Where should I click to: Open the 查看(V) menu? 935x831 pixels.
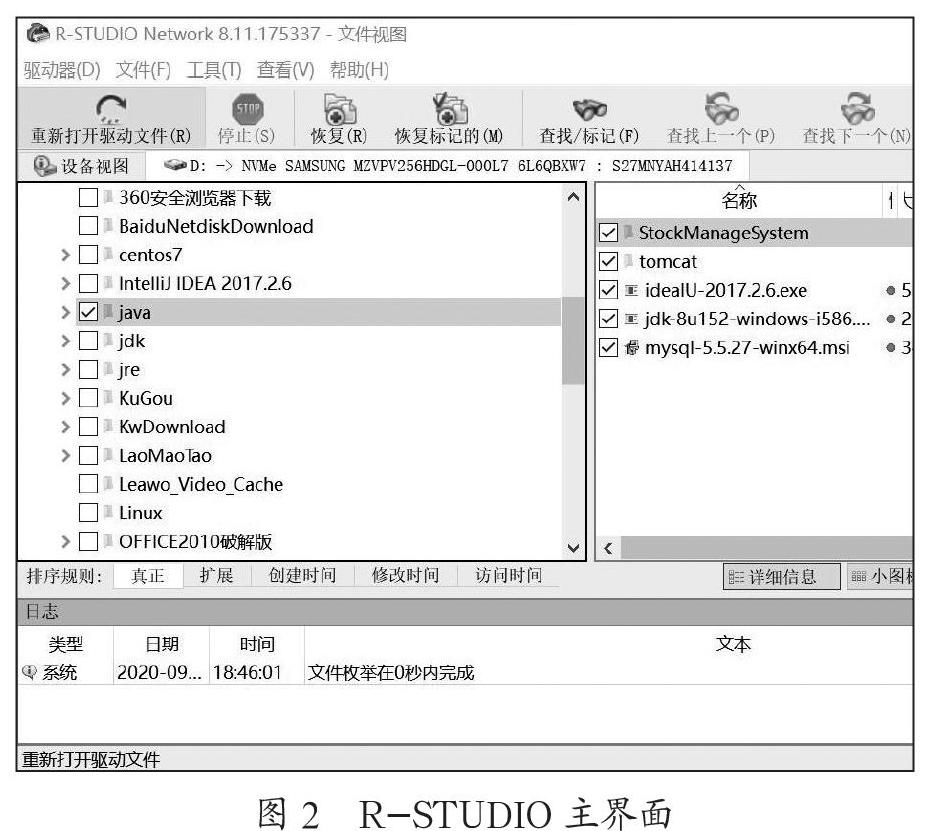[x=285, y=70]
